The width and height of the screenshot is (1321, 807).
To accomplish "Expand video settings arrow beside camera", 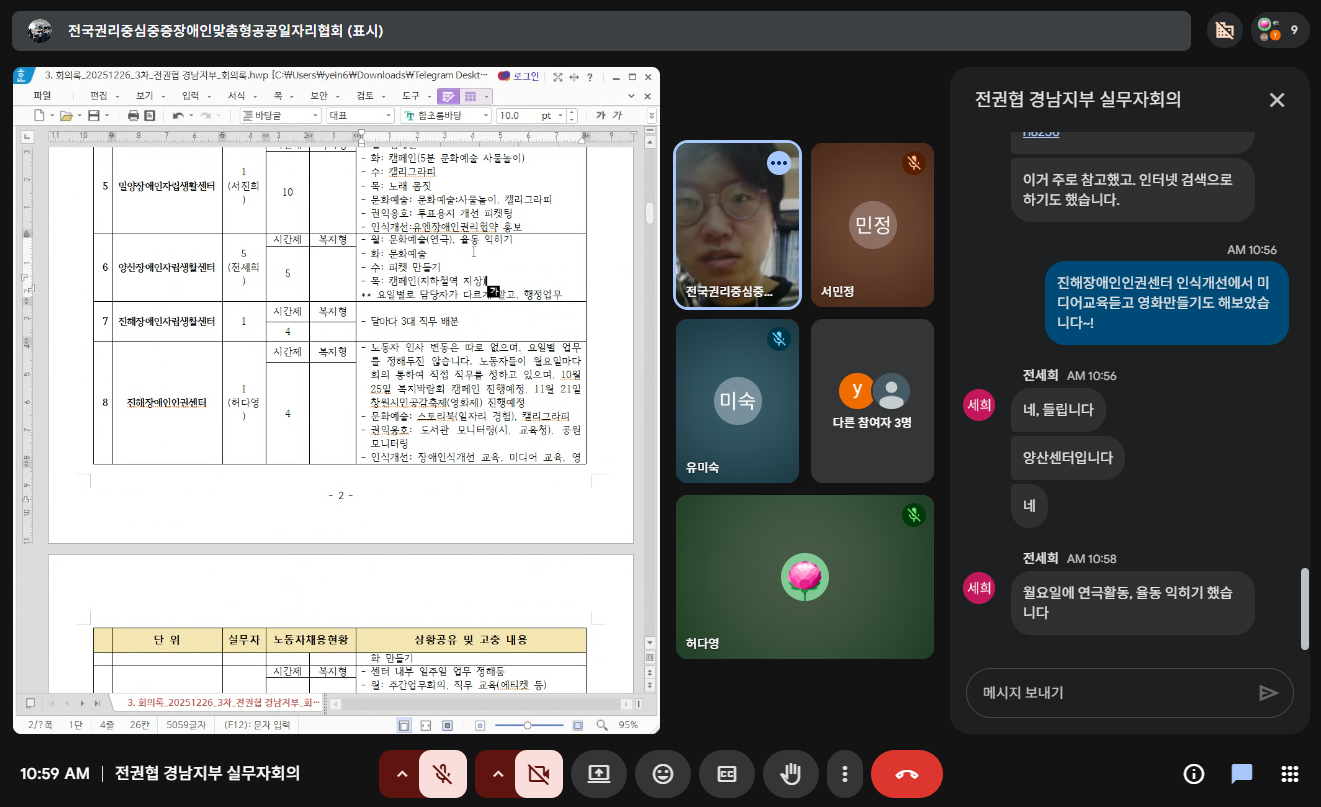I will (x=498, y=774).
